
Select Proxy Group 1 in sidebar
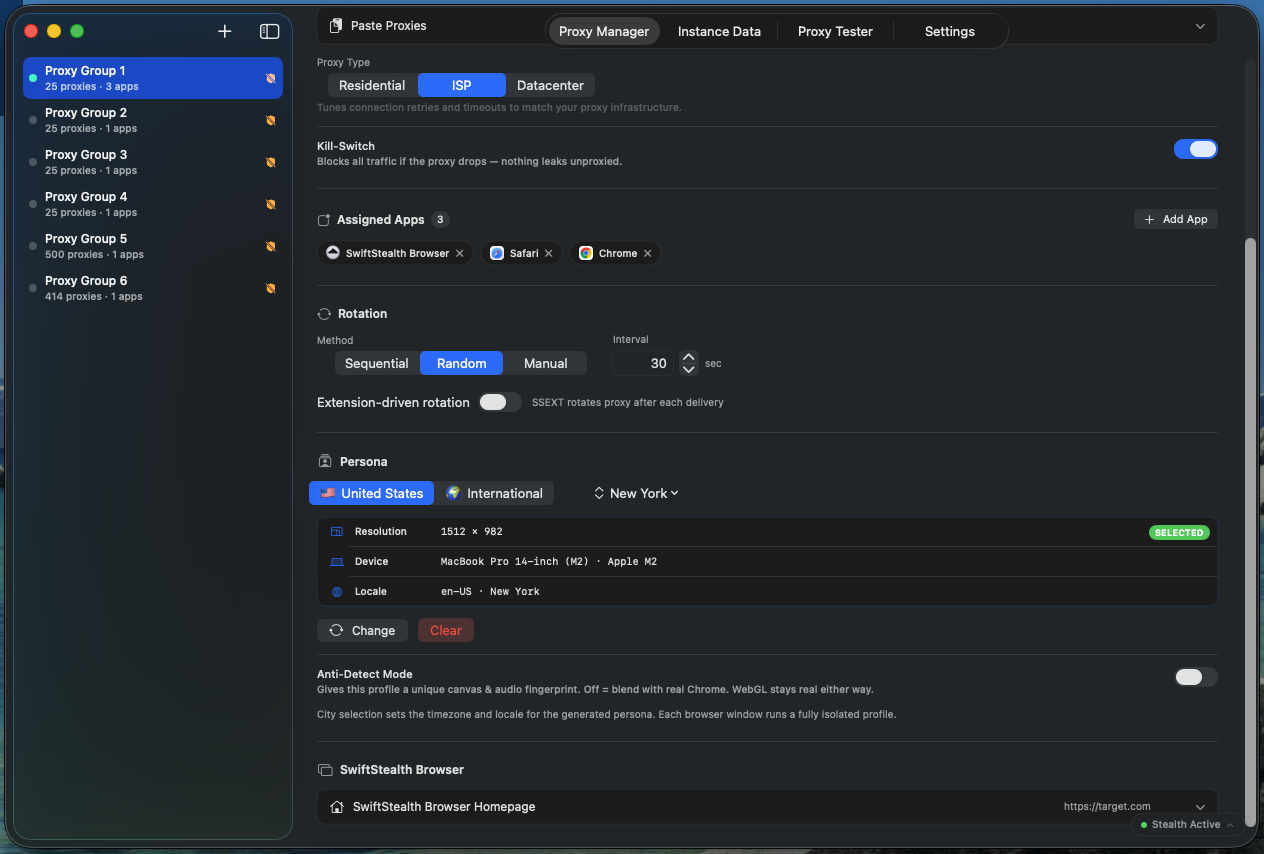point(153,78)
